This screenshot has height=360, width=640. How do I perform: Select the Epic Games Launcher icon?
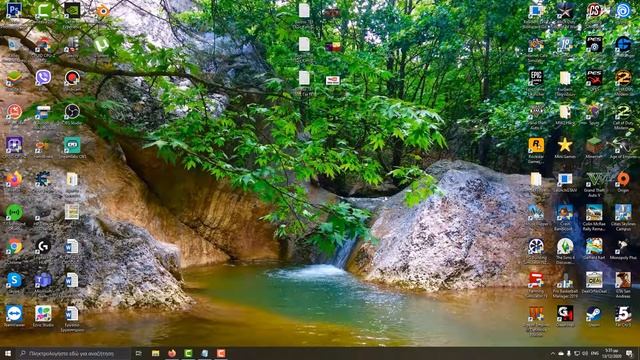point(536,77)
